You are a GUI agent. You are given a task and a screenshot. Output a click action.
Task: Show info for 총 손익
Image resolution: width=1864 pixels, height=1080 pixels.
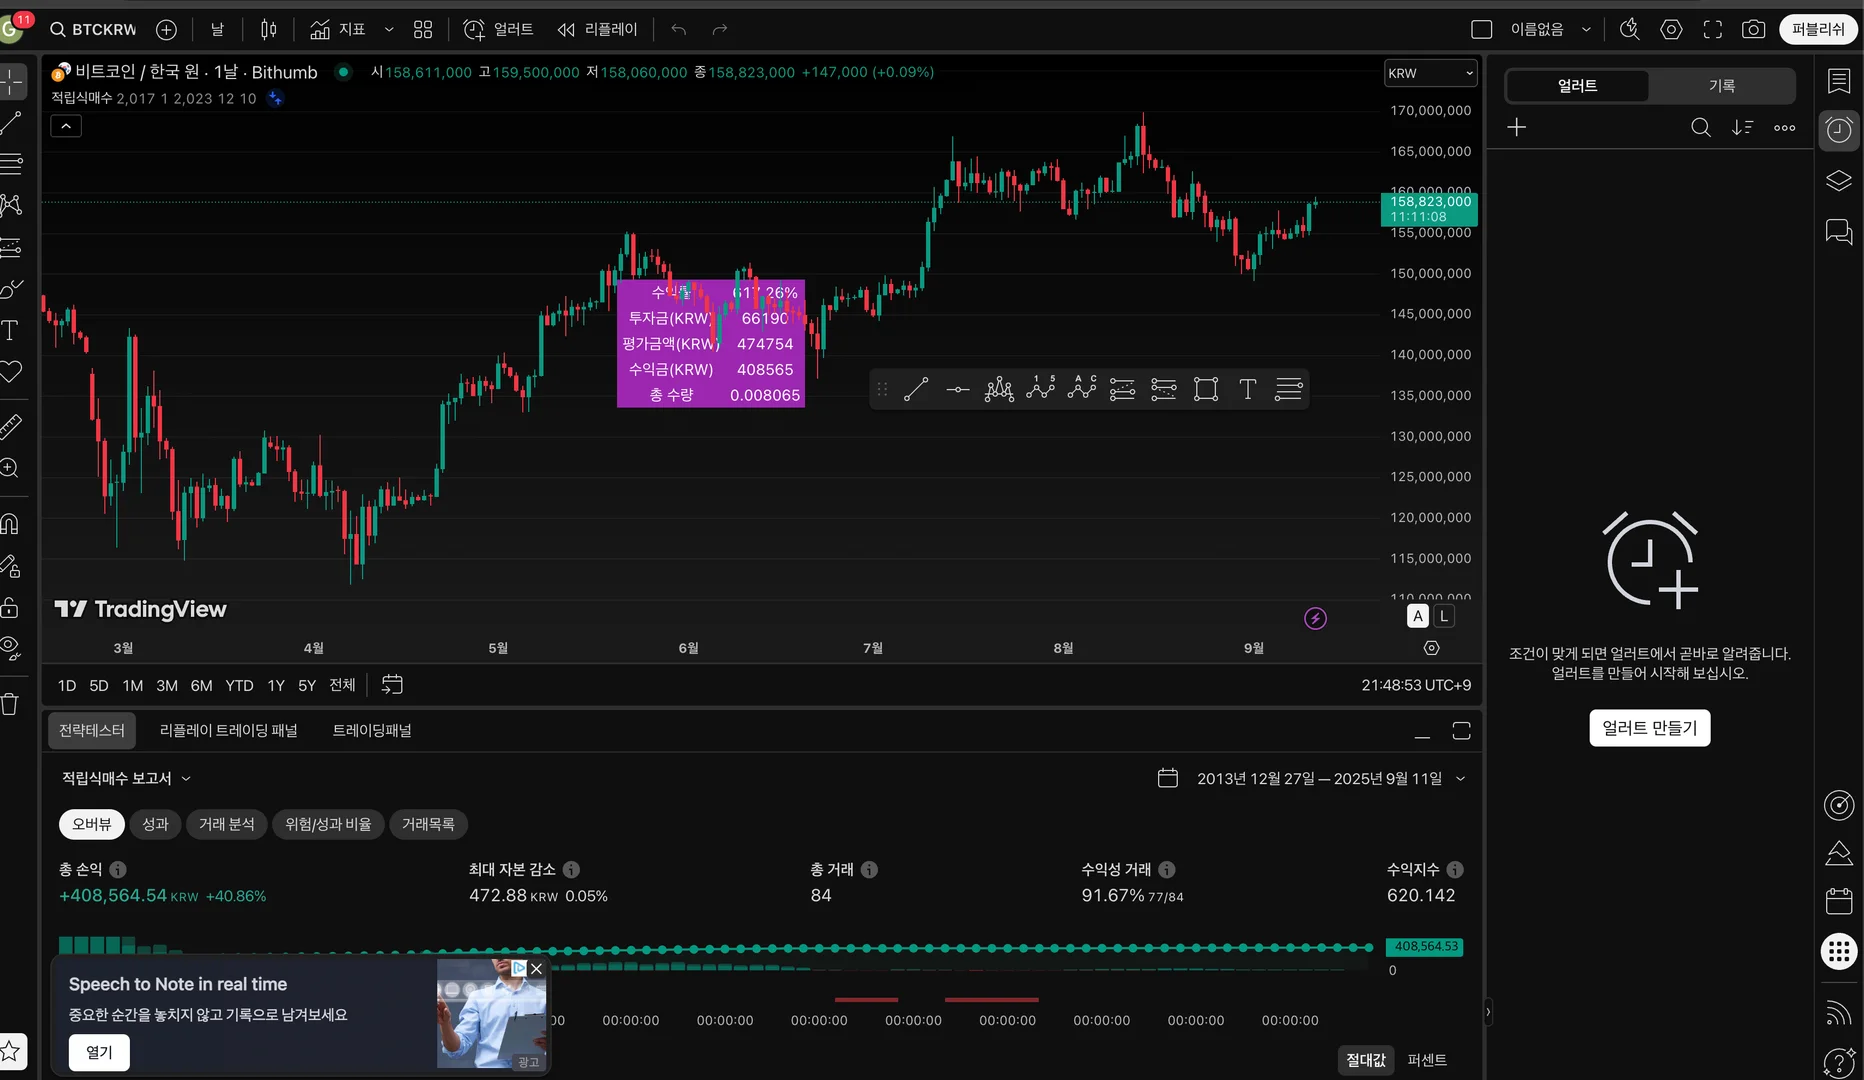pyautogui.click(x=118, y=870)
